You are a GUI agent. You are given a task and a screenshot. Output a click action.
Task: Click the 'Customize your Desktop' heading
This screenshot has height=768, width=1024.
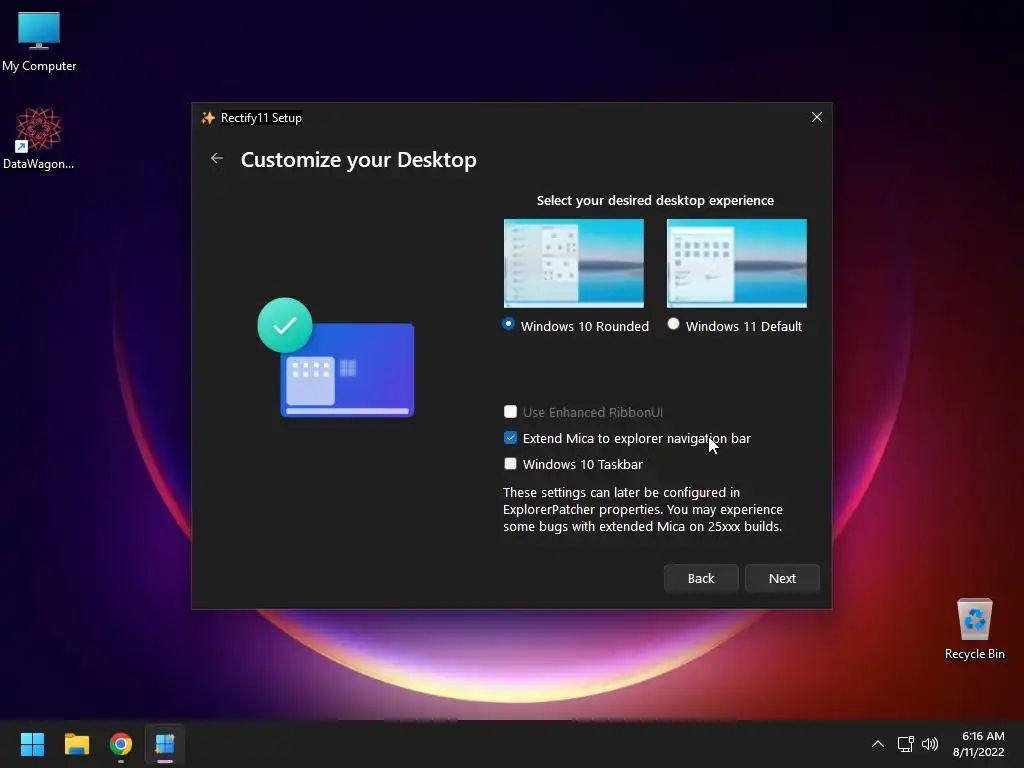coord(359,159)
